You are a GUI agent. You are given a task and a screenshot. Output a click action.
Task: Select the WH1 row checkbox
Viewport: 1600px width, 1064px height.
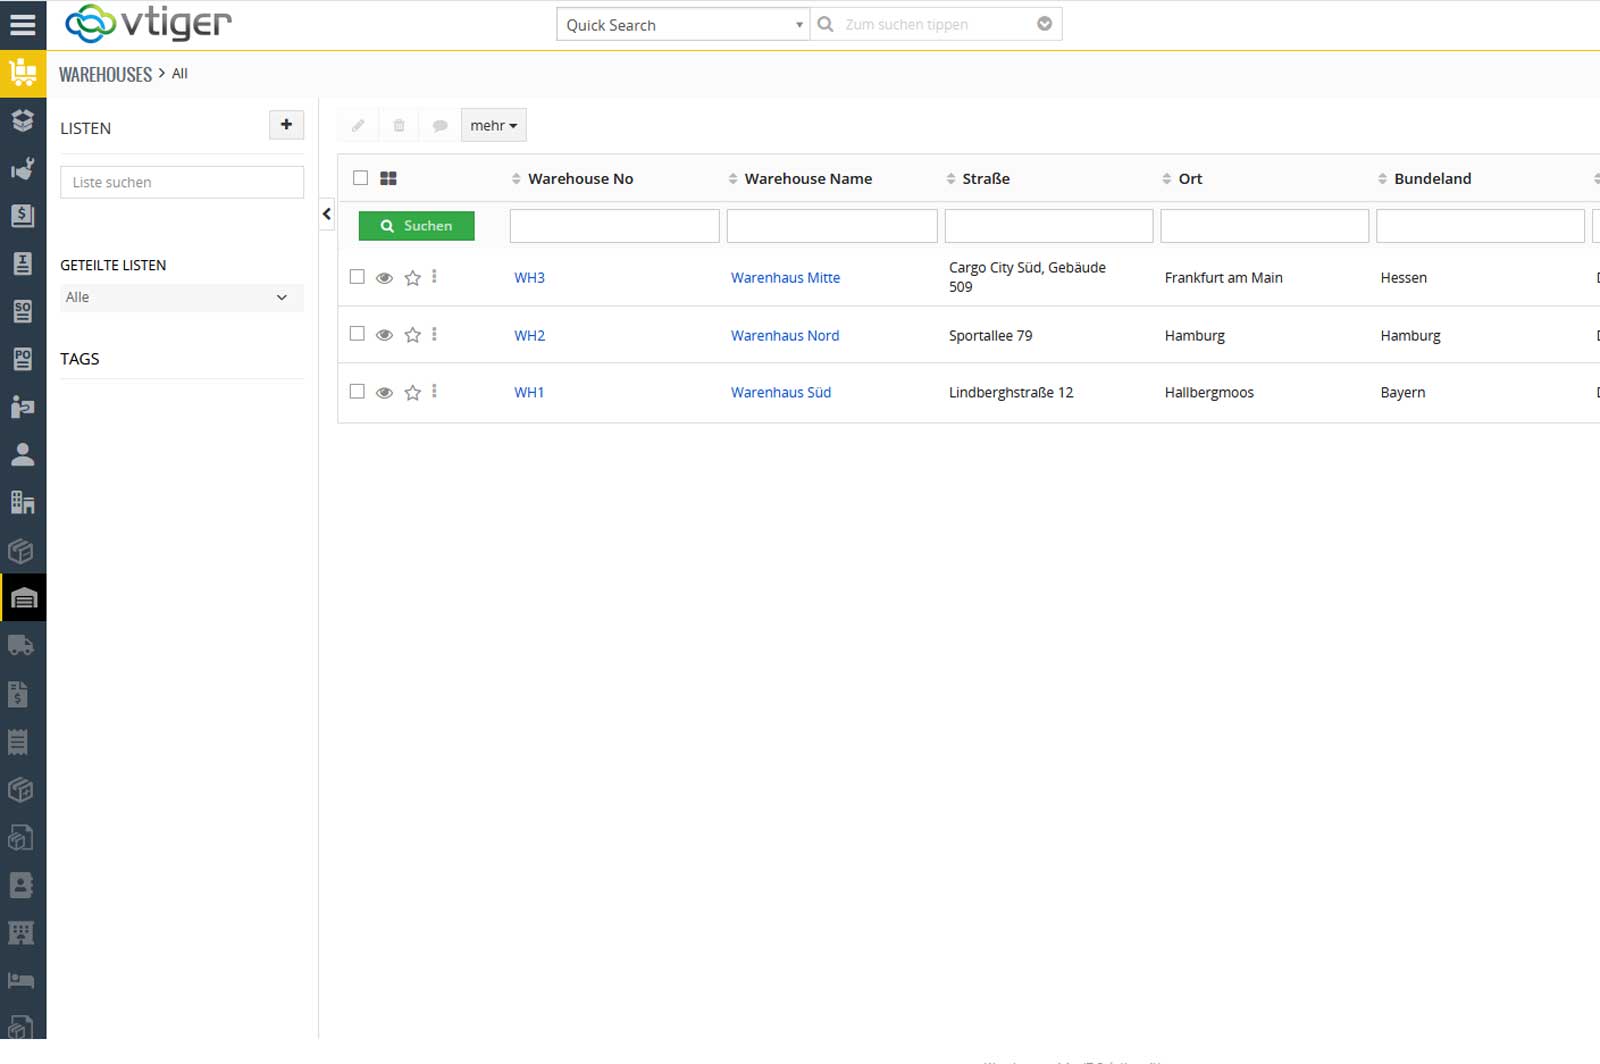[x=357, y=392]
